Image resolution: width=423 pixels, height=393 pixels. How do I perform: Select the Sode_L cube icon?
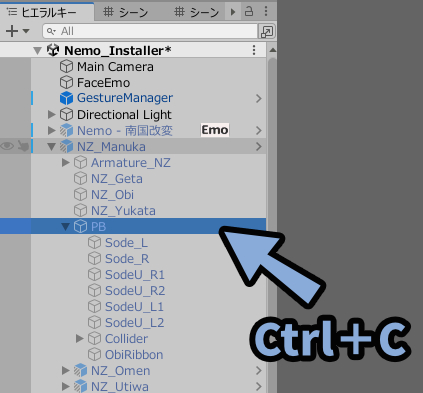point(94,242)
